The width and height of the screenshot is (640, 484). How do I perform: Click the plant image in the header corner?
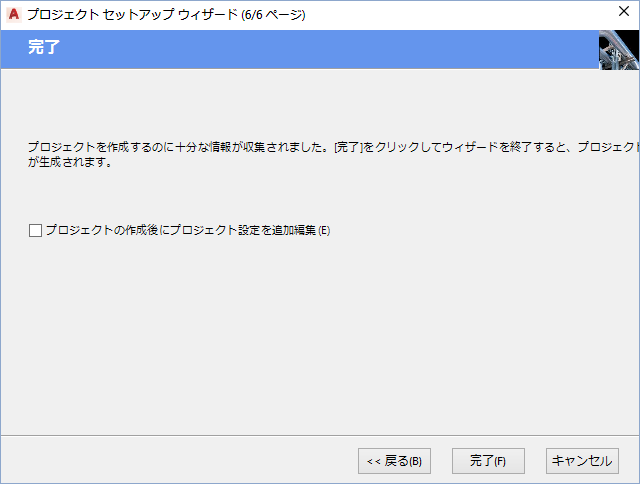pos(618,49)
